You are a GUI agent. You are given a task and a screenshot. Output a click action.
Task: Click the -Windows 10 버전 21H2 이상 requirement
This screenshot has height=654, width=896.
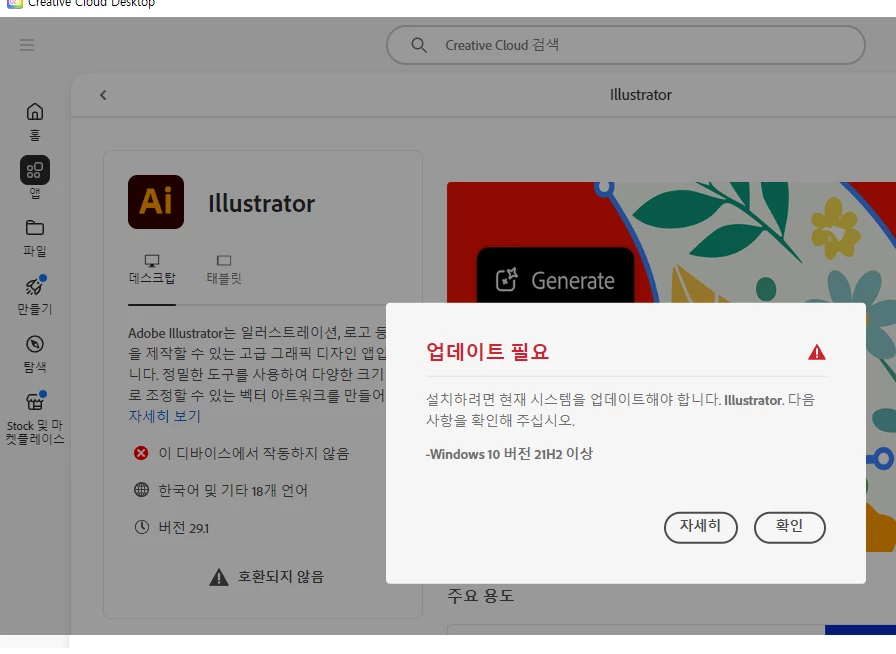click(509, 454)
